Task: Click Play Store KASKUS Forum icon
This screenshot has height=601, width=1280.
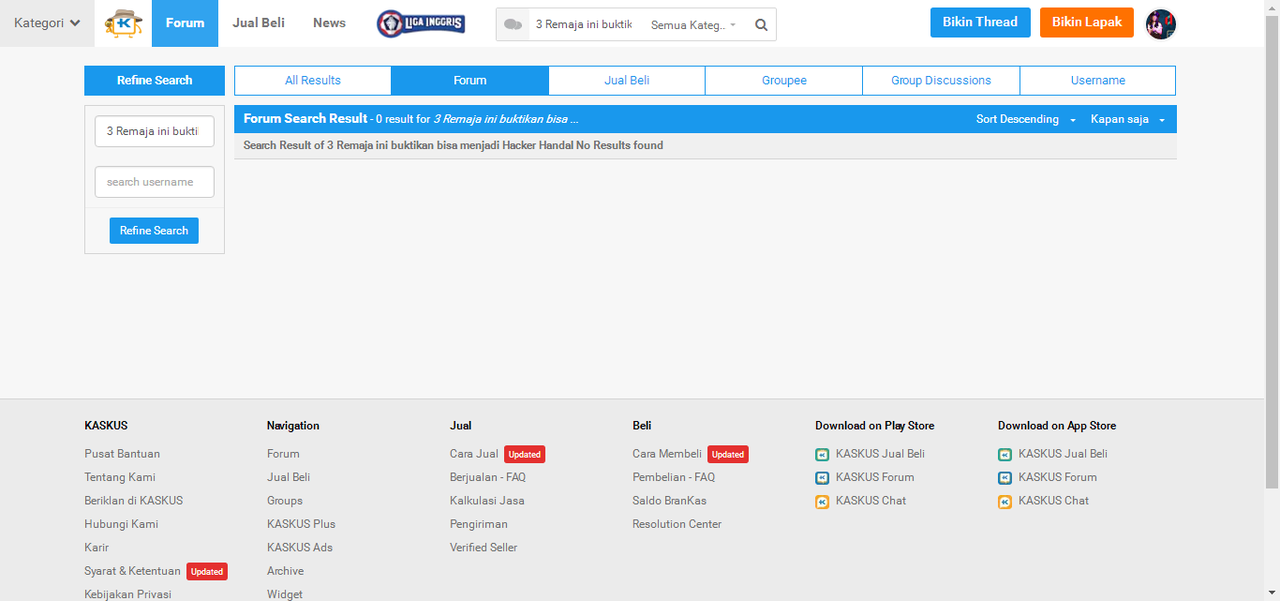Action: click(x=822, y=478)
